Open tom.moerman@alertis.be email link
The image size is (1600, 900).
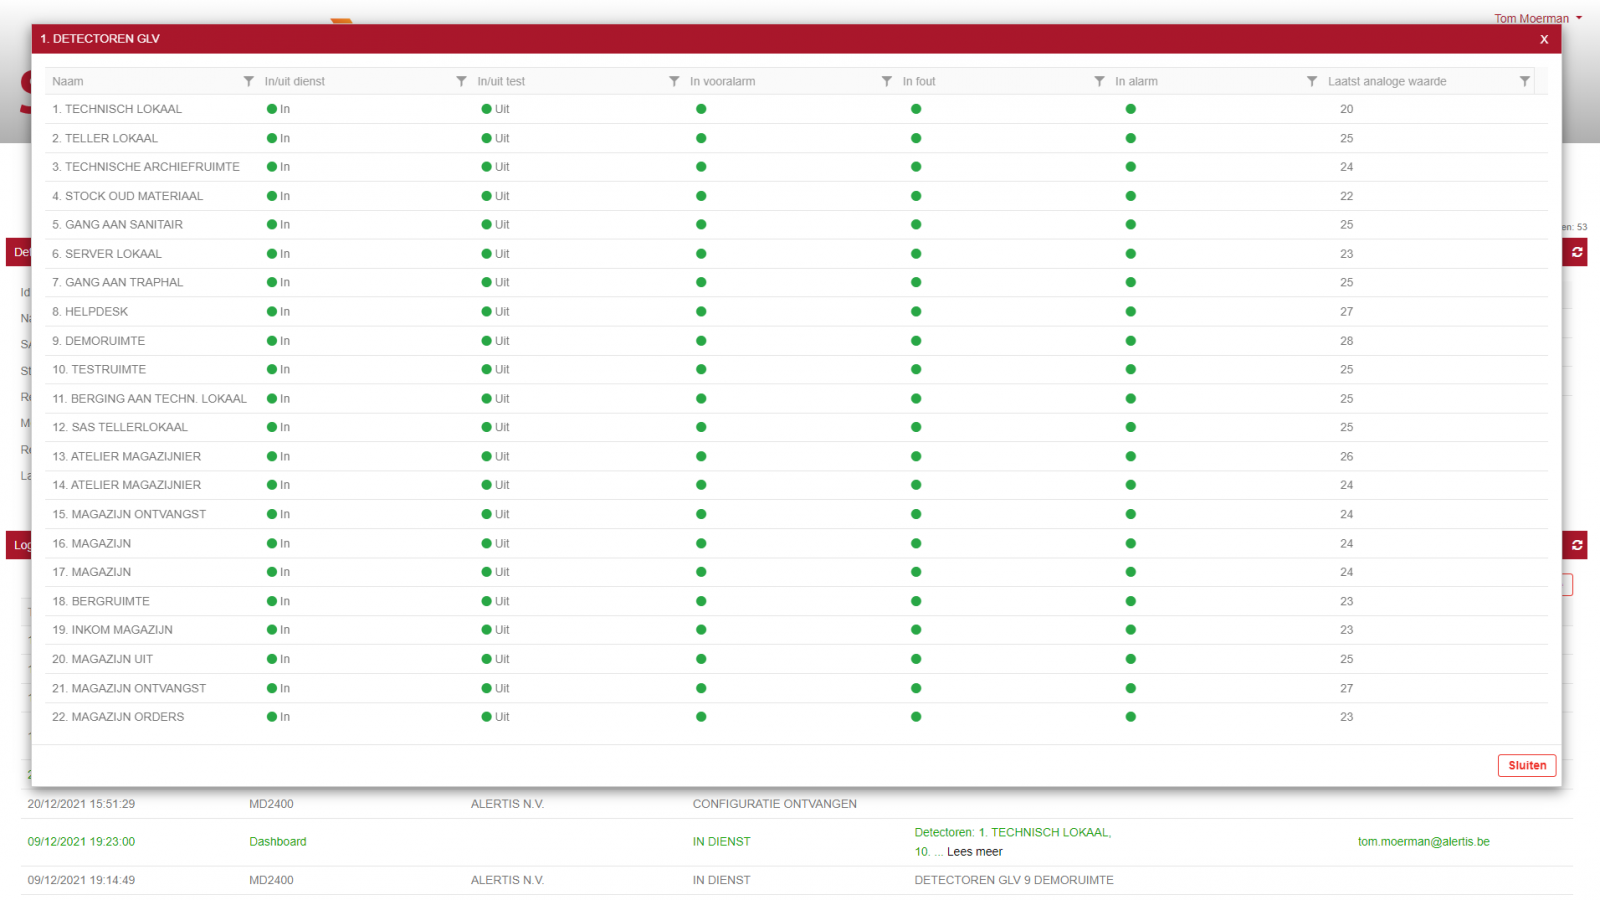(1423, 842)
